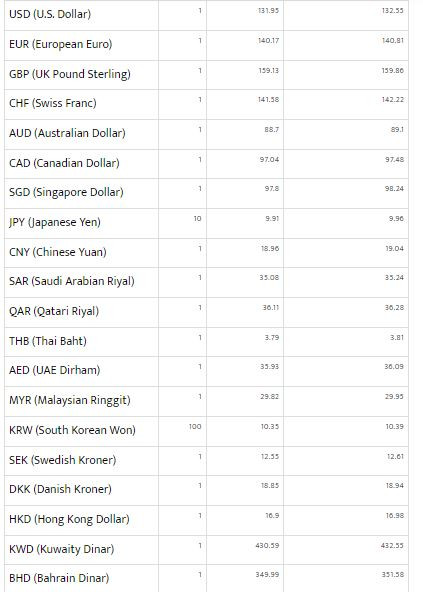Viewport: 423px width, 592px height.
Task: Click the CNY (Chinese Yuan) entry
Action: 58,252
